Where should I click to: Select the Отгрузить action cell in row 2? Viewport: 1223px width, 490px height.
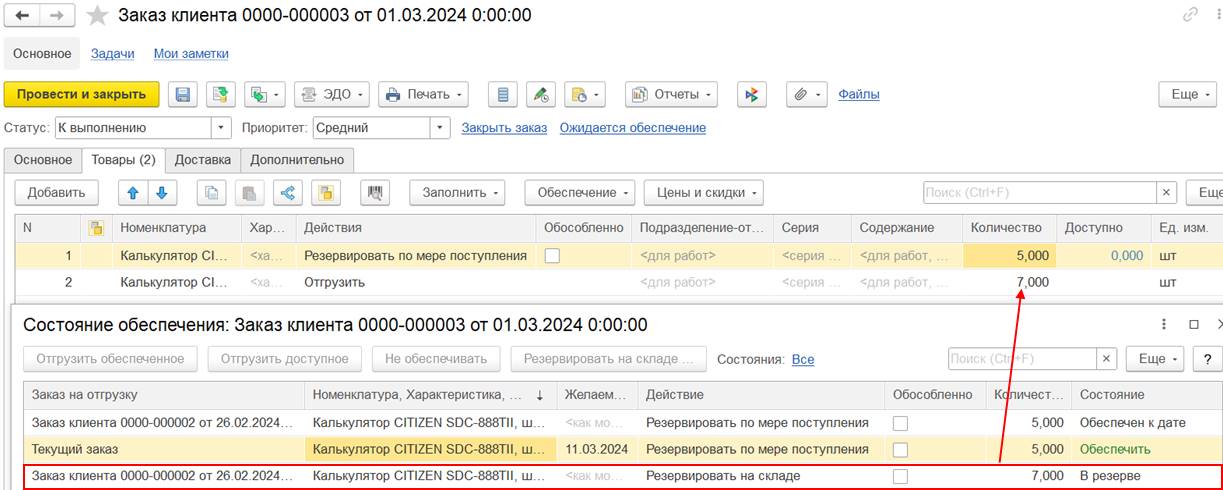pyautogui.click(x=416, y=282)
